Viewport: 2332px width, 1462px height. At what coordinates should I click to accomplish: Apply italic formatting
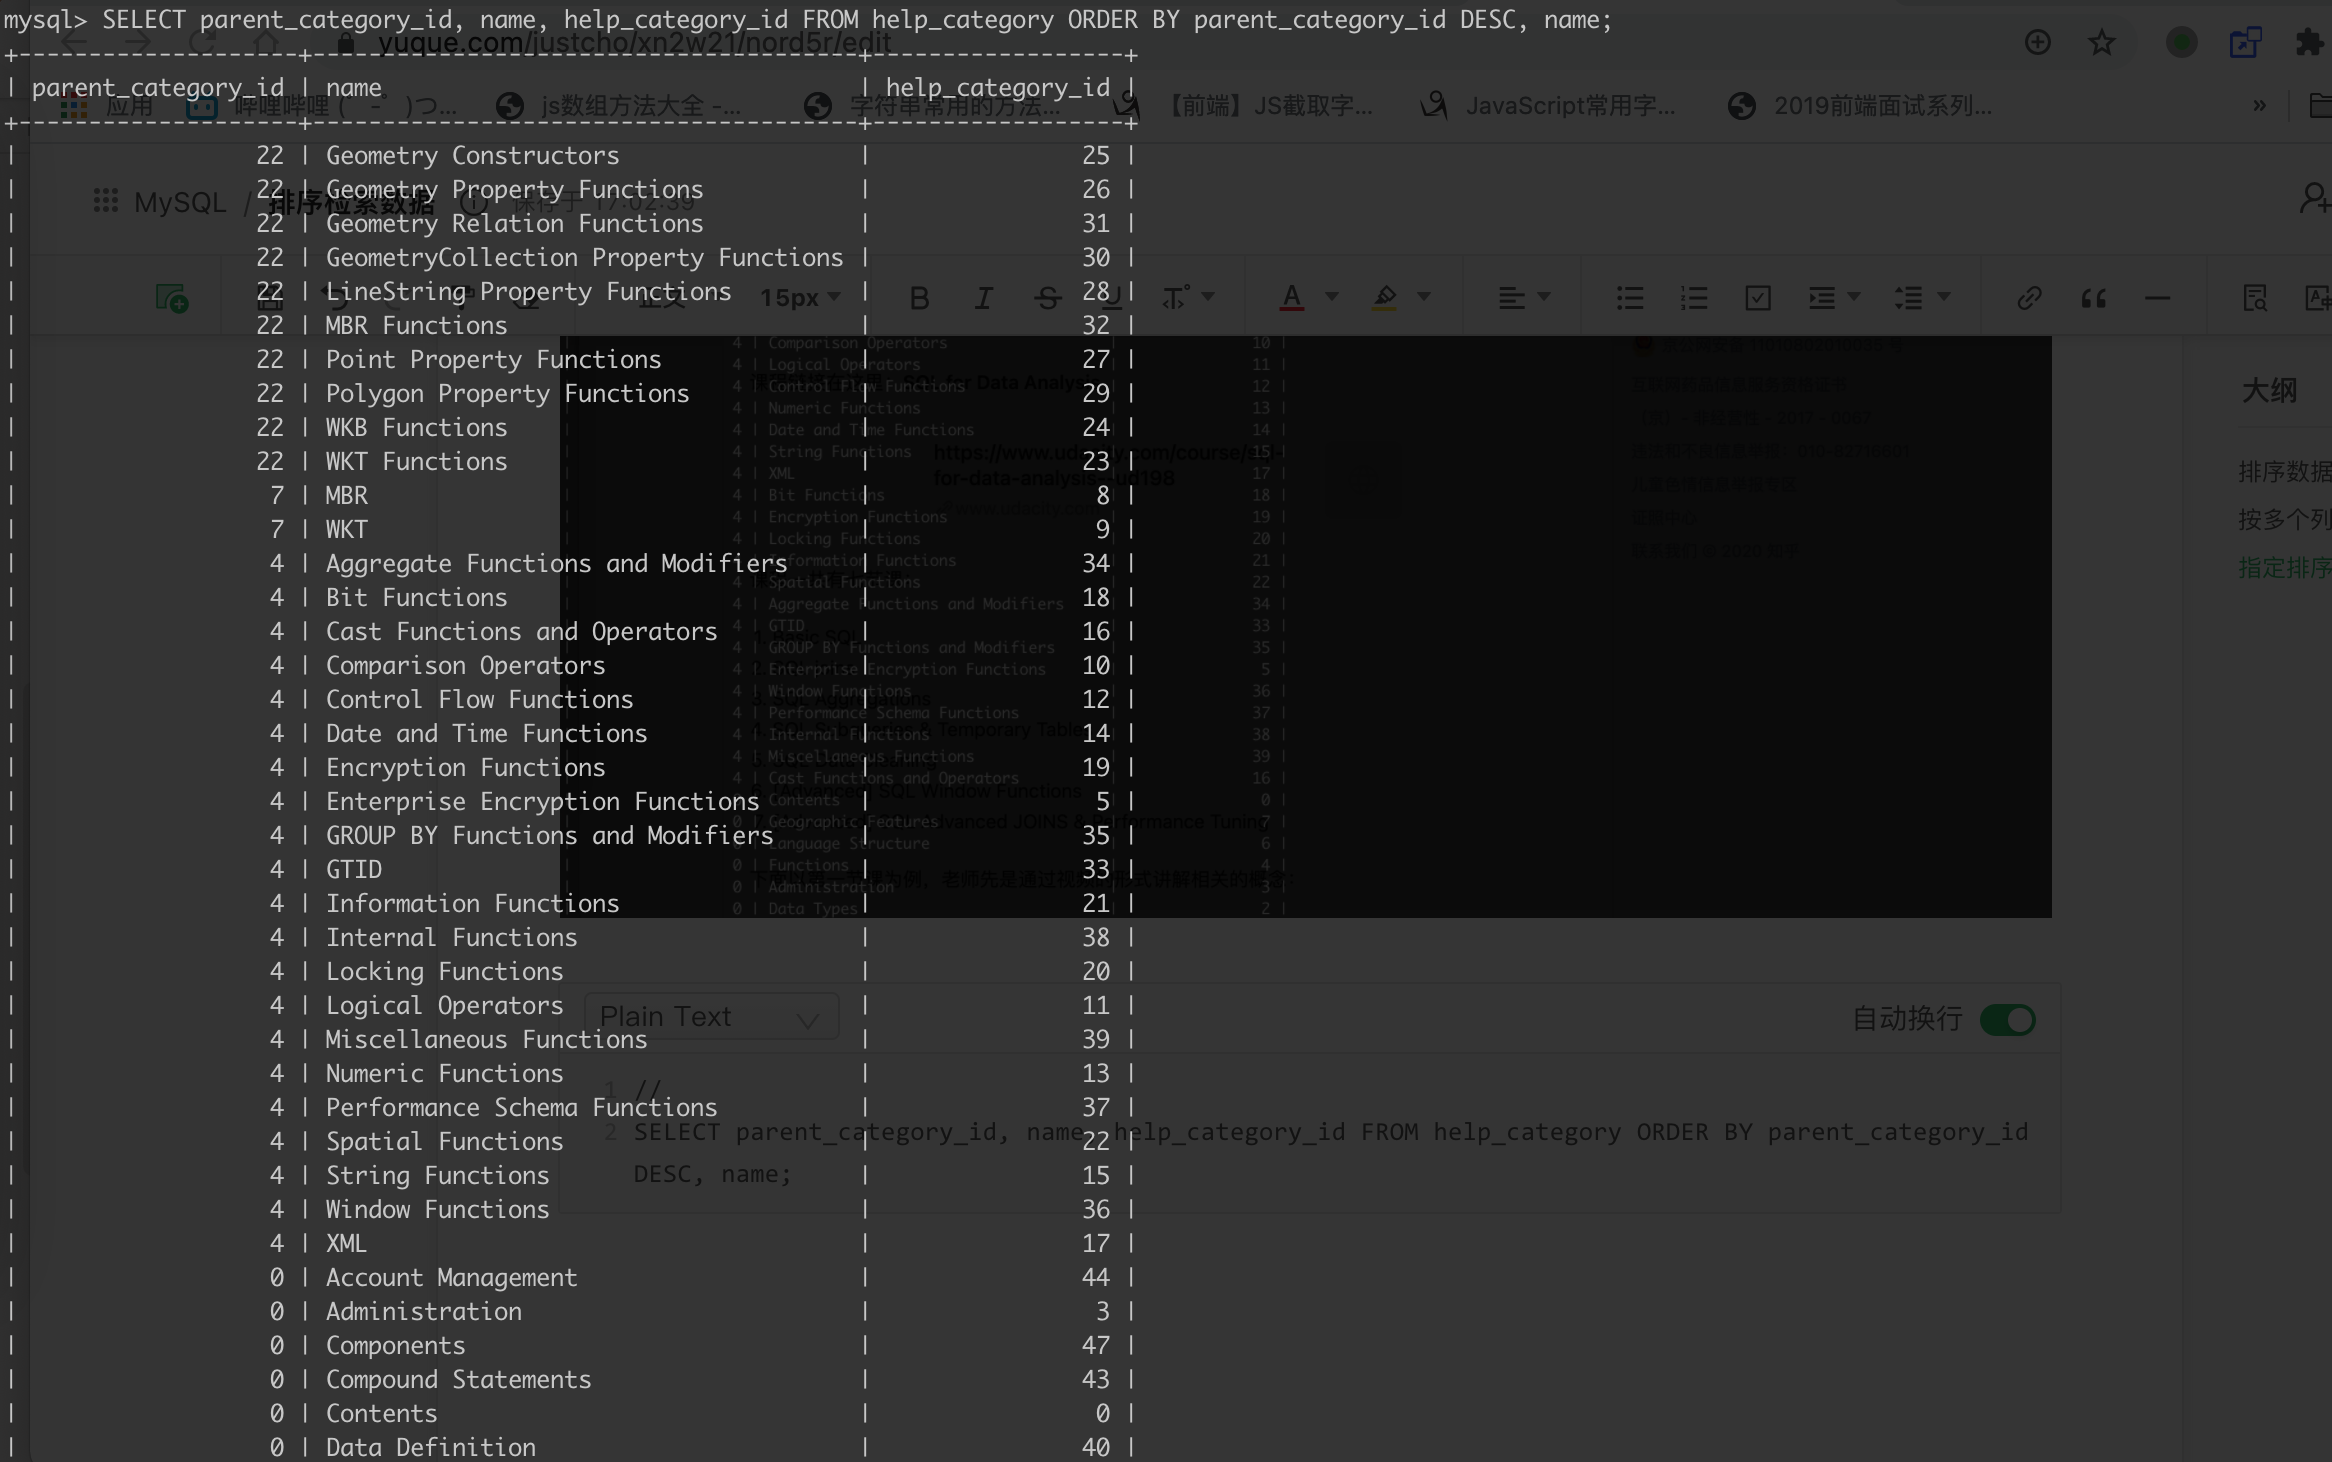click(x=984, y=298)
